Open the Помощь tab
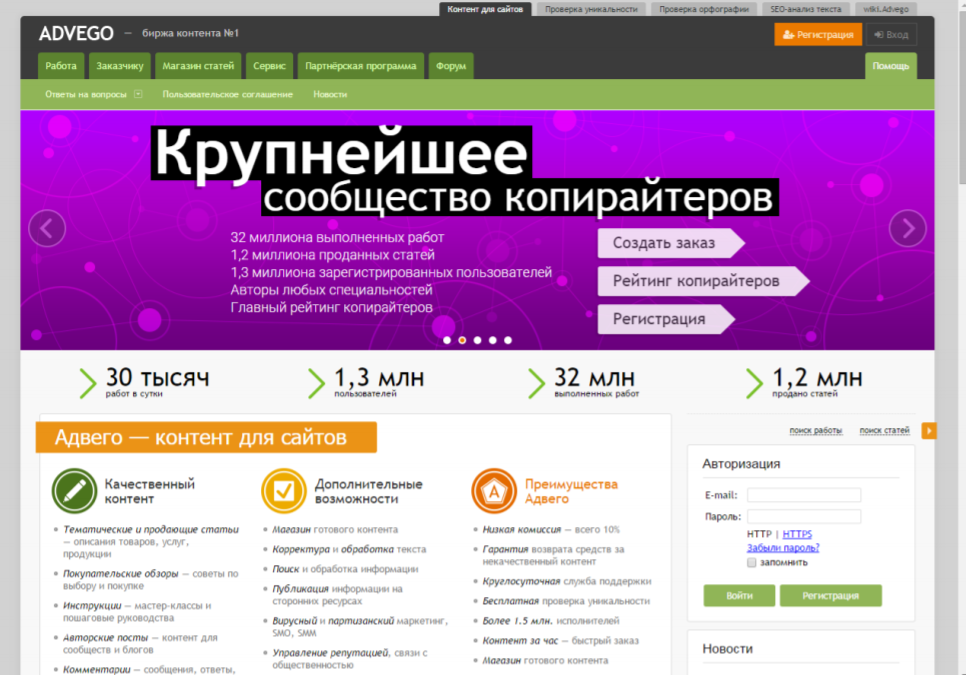 [x=891, y=66]
